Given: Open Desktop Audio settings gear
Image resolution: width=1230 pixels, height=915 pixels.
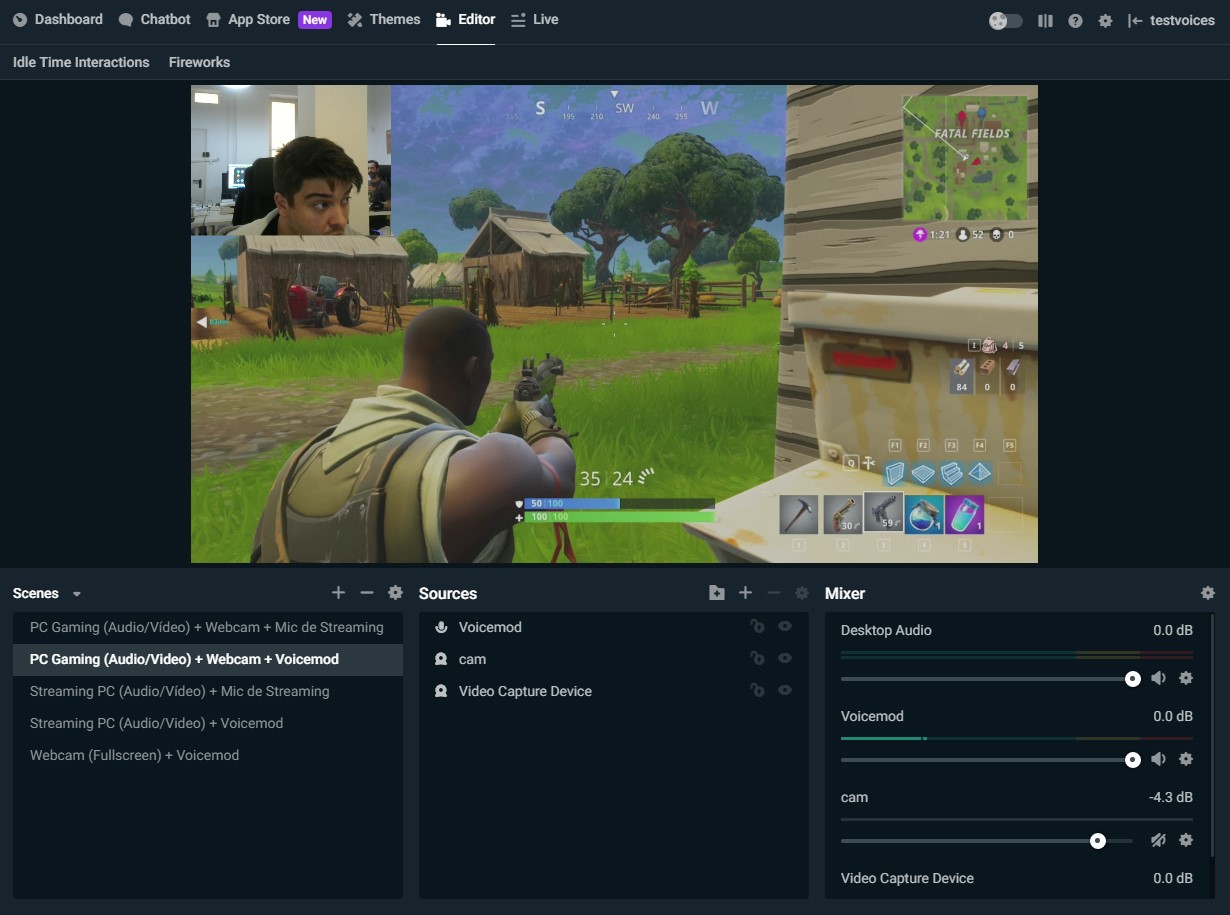Looking at the screenshot, I should coord(1186,678).
